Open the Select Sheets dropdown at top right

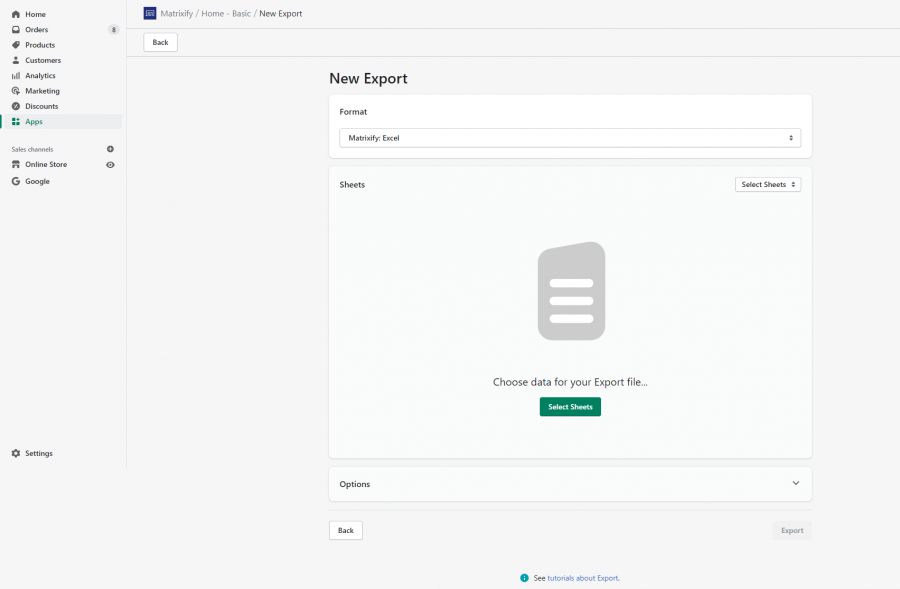click(x=768, y=185)
